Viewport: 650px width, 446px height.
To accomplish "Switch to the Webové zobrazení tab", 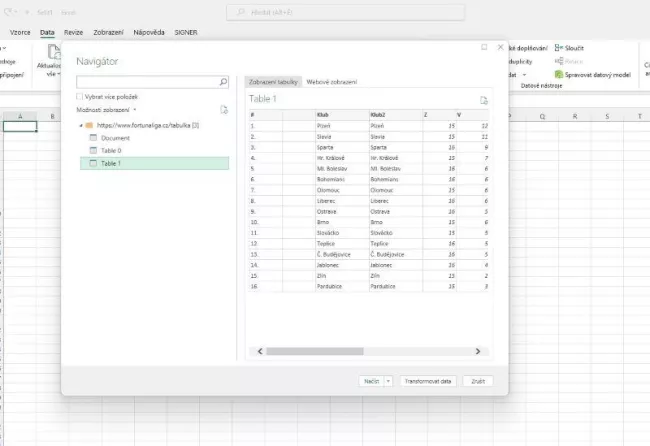I will pyautogui.click(x=331, y=81).
